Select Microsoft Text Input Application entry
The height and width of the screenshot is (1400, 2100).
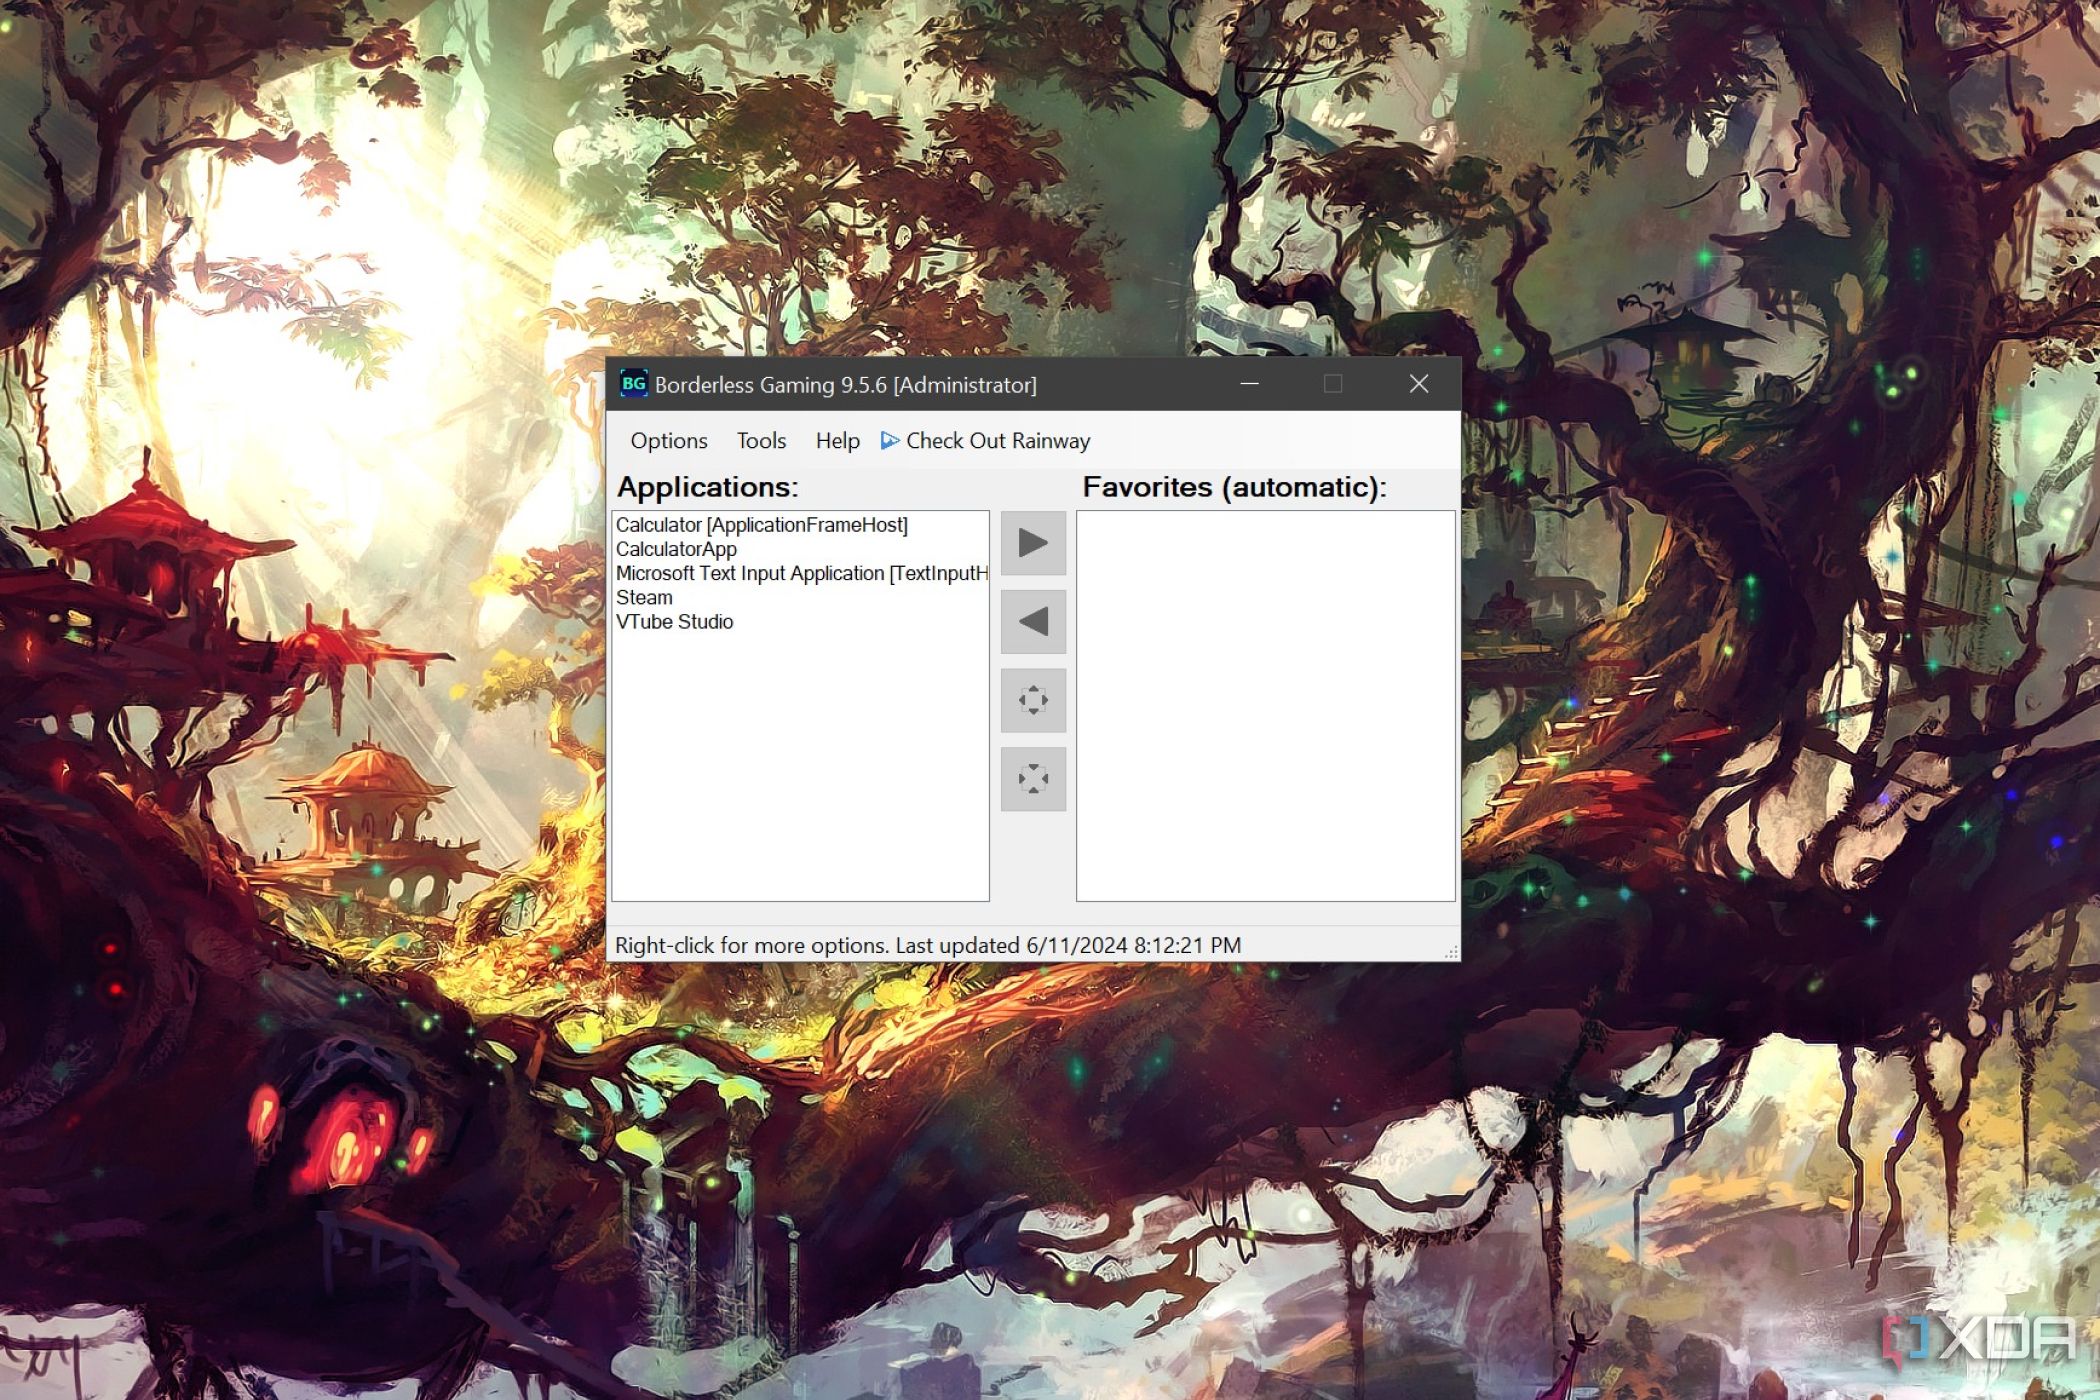coord(801,573)
